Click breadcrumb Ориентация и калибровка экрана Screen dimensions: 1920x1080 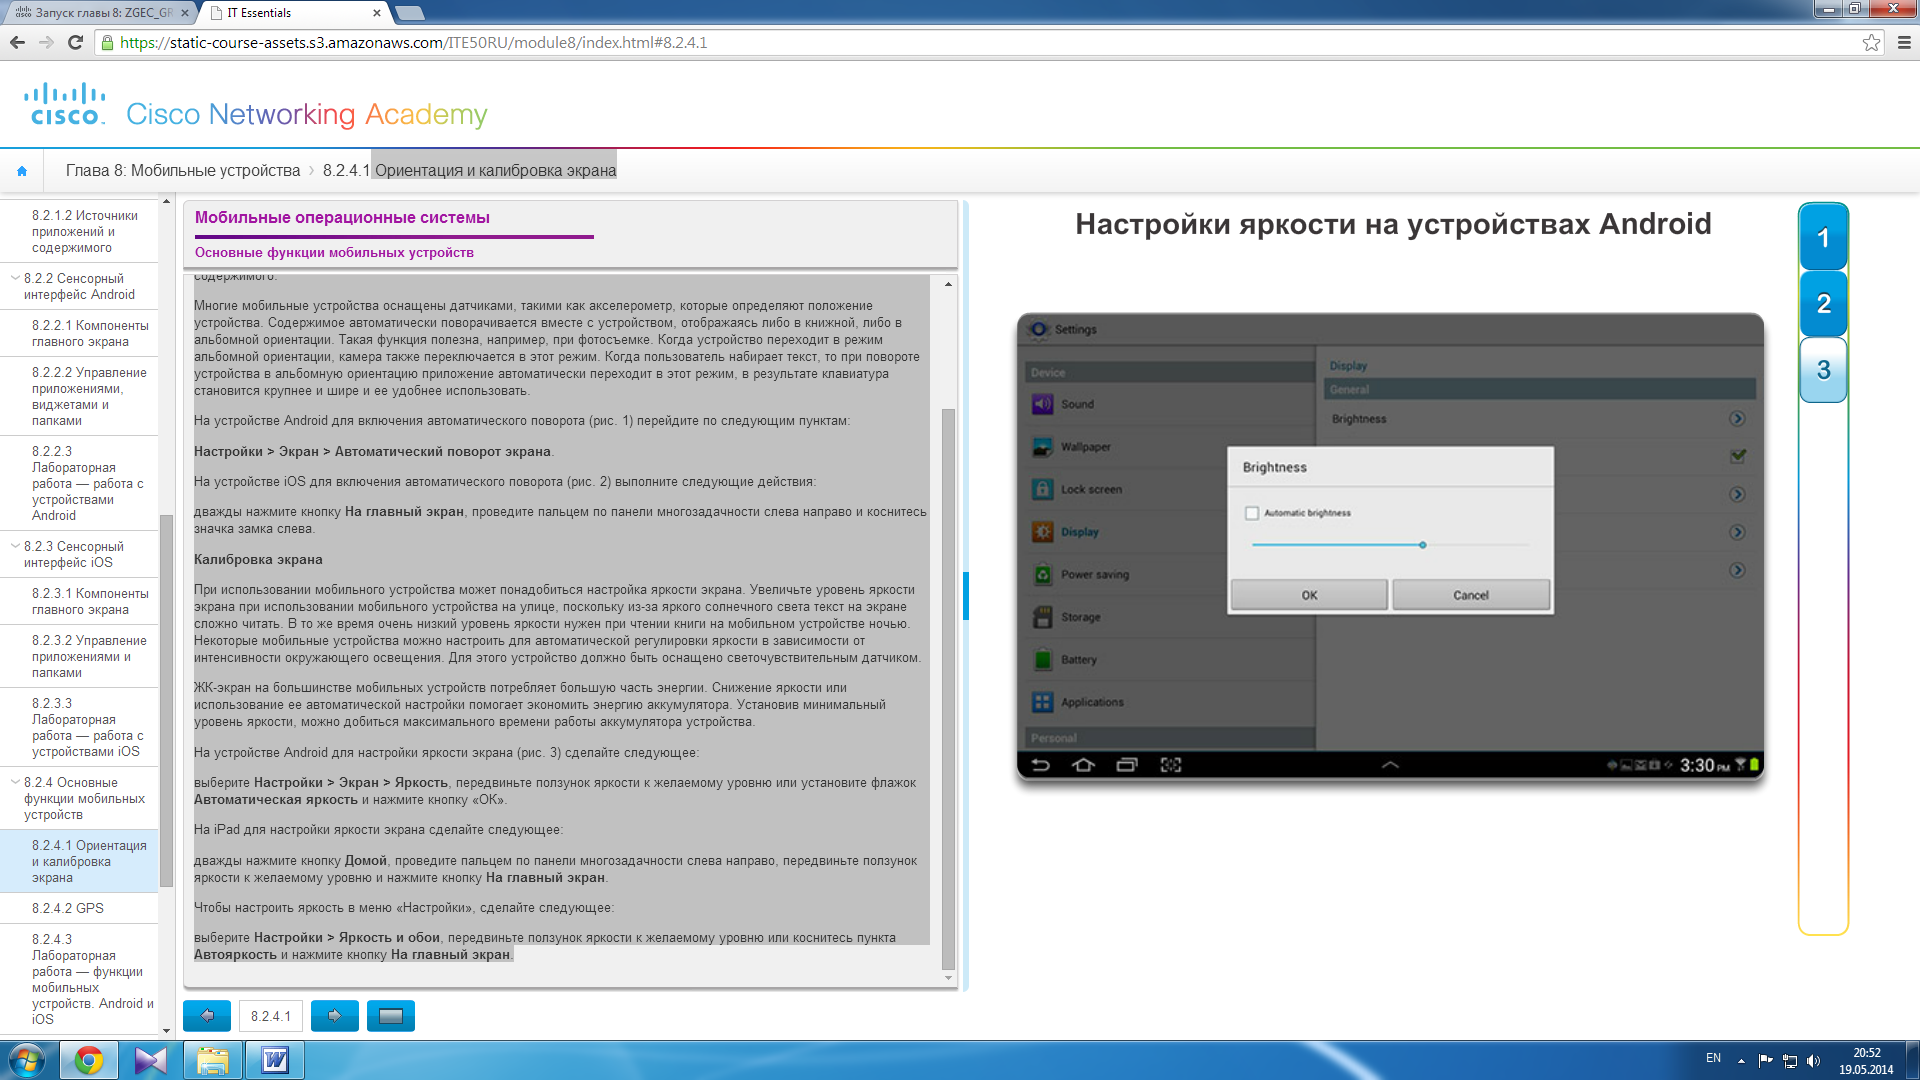(495, 171)
